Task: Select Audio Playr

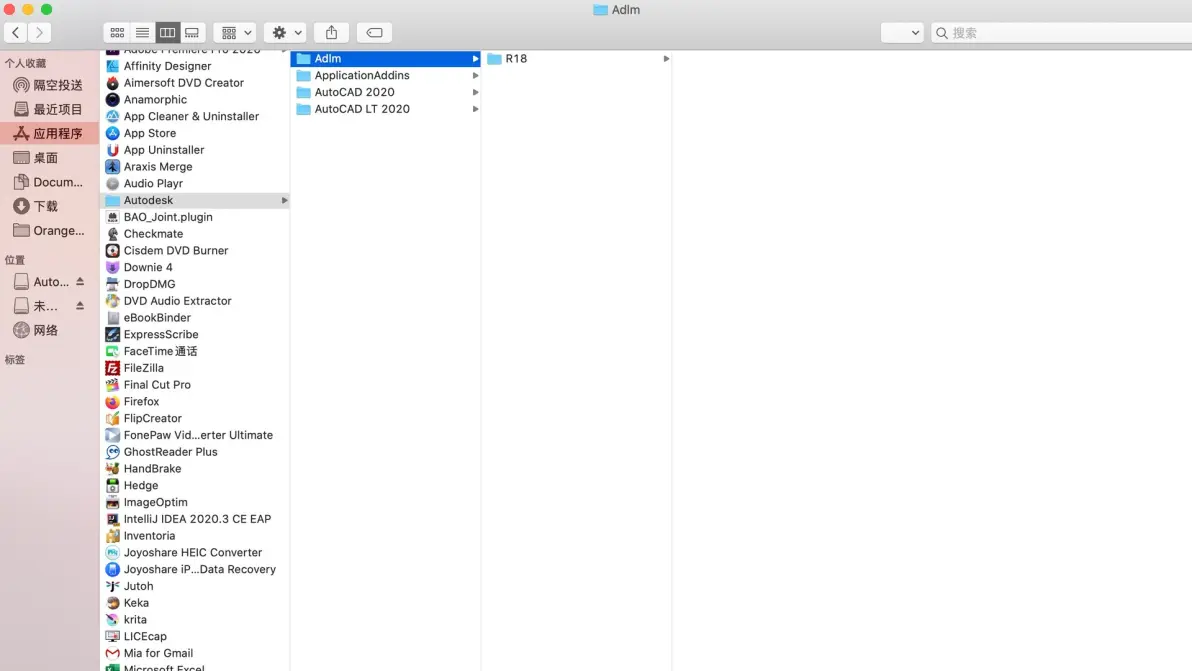Action: (x=195, y=183)
